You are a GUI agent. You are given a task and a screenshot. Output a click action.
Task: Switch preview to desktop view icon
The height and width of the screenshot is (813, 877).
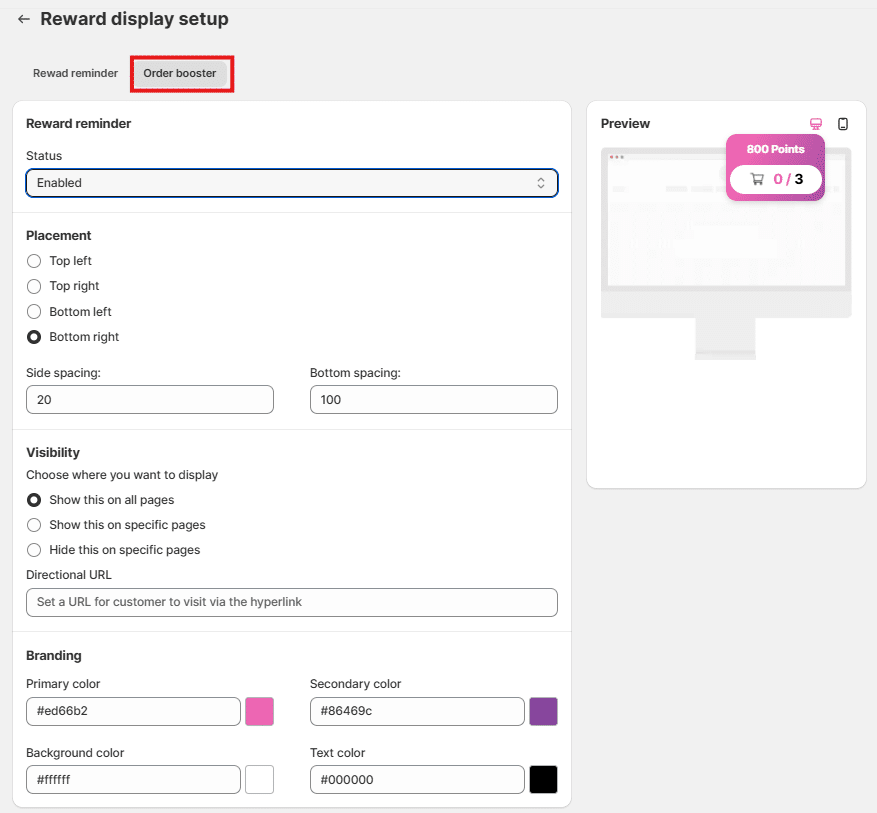click(x=816, y=124)
